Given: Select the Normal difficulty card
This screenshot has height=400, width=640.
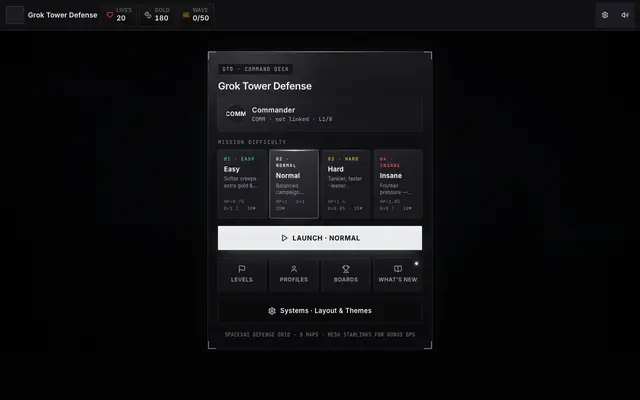Looking at the screenshot, I should pos(294,184).
